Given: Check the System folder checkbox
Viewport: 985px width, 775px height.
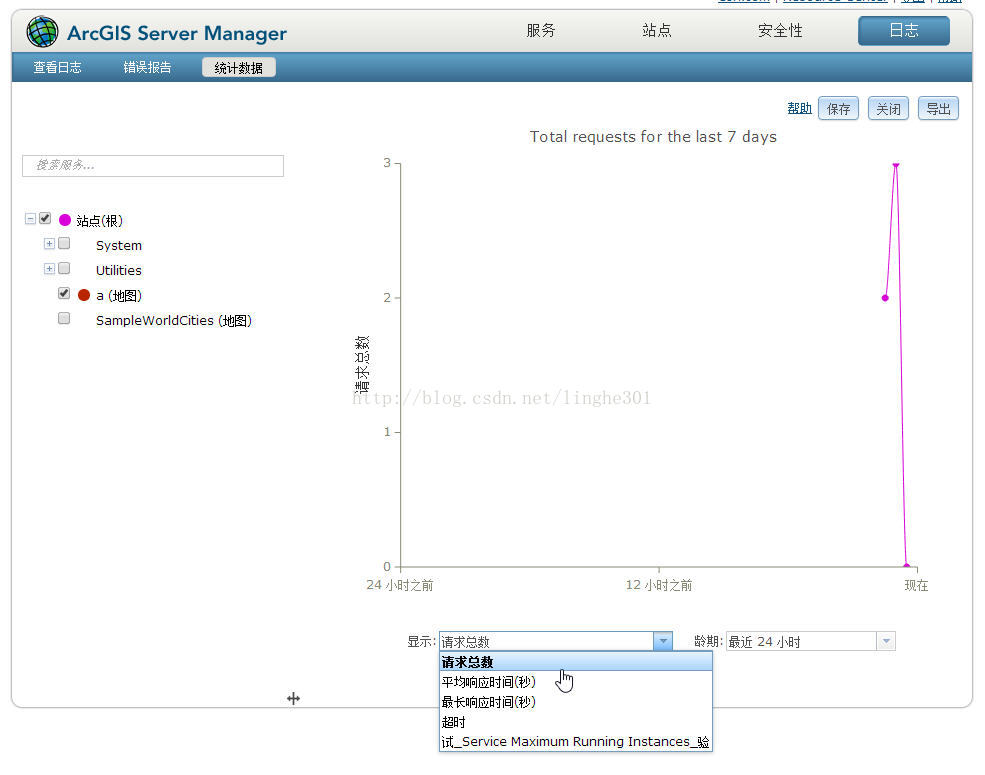Looking at the screenshot, I should (64, 244).
